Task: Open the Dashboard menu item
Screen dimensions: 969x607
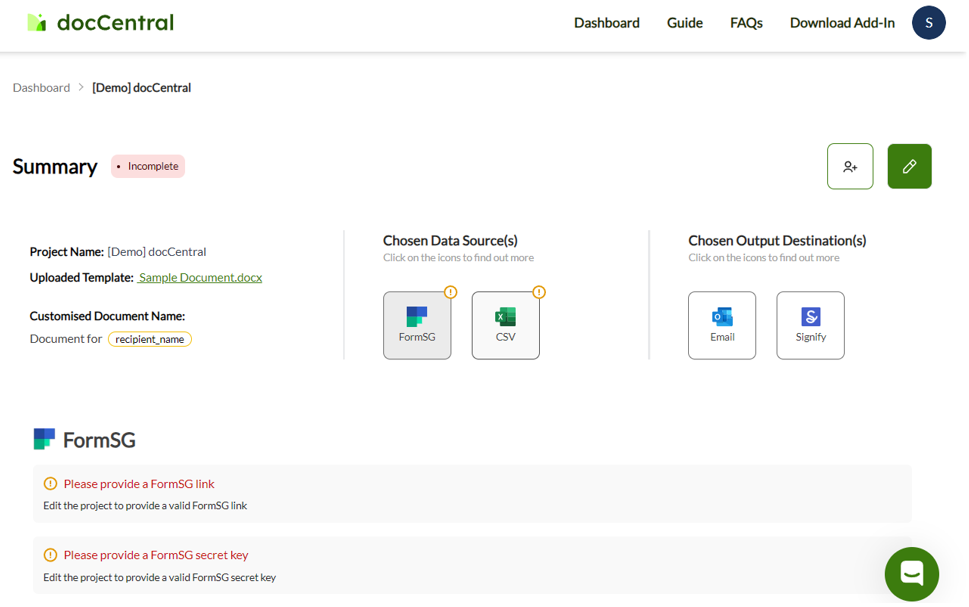Action: [606, 22]
